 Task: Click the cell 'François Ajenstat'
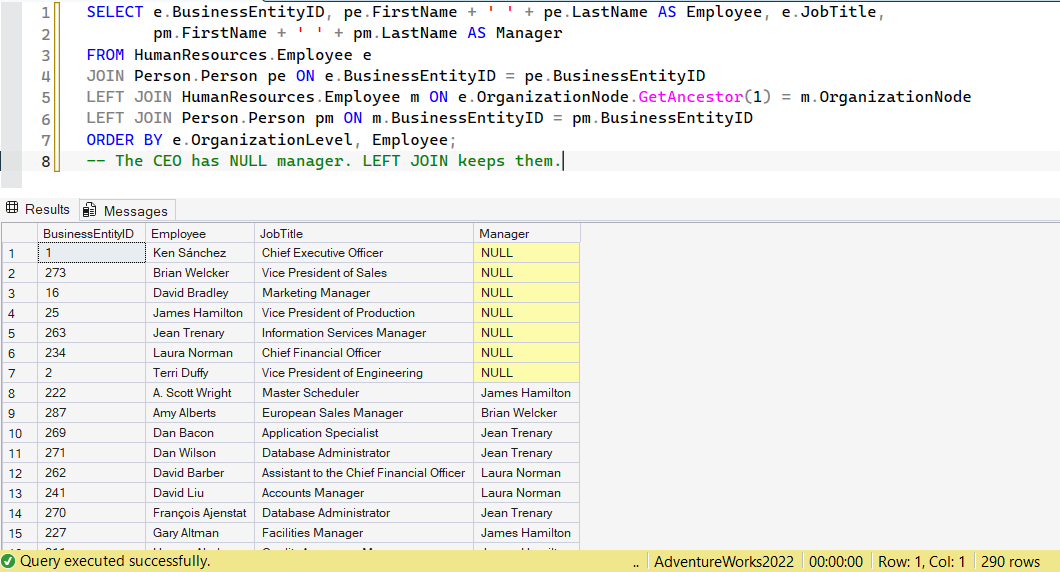click(x=200, y=513)
